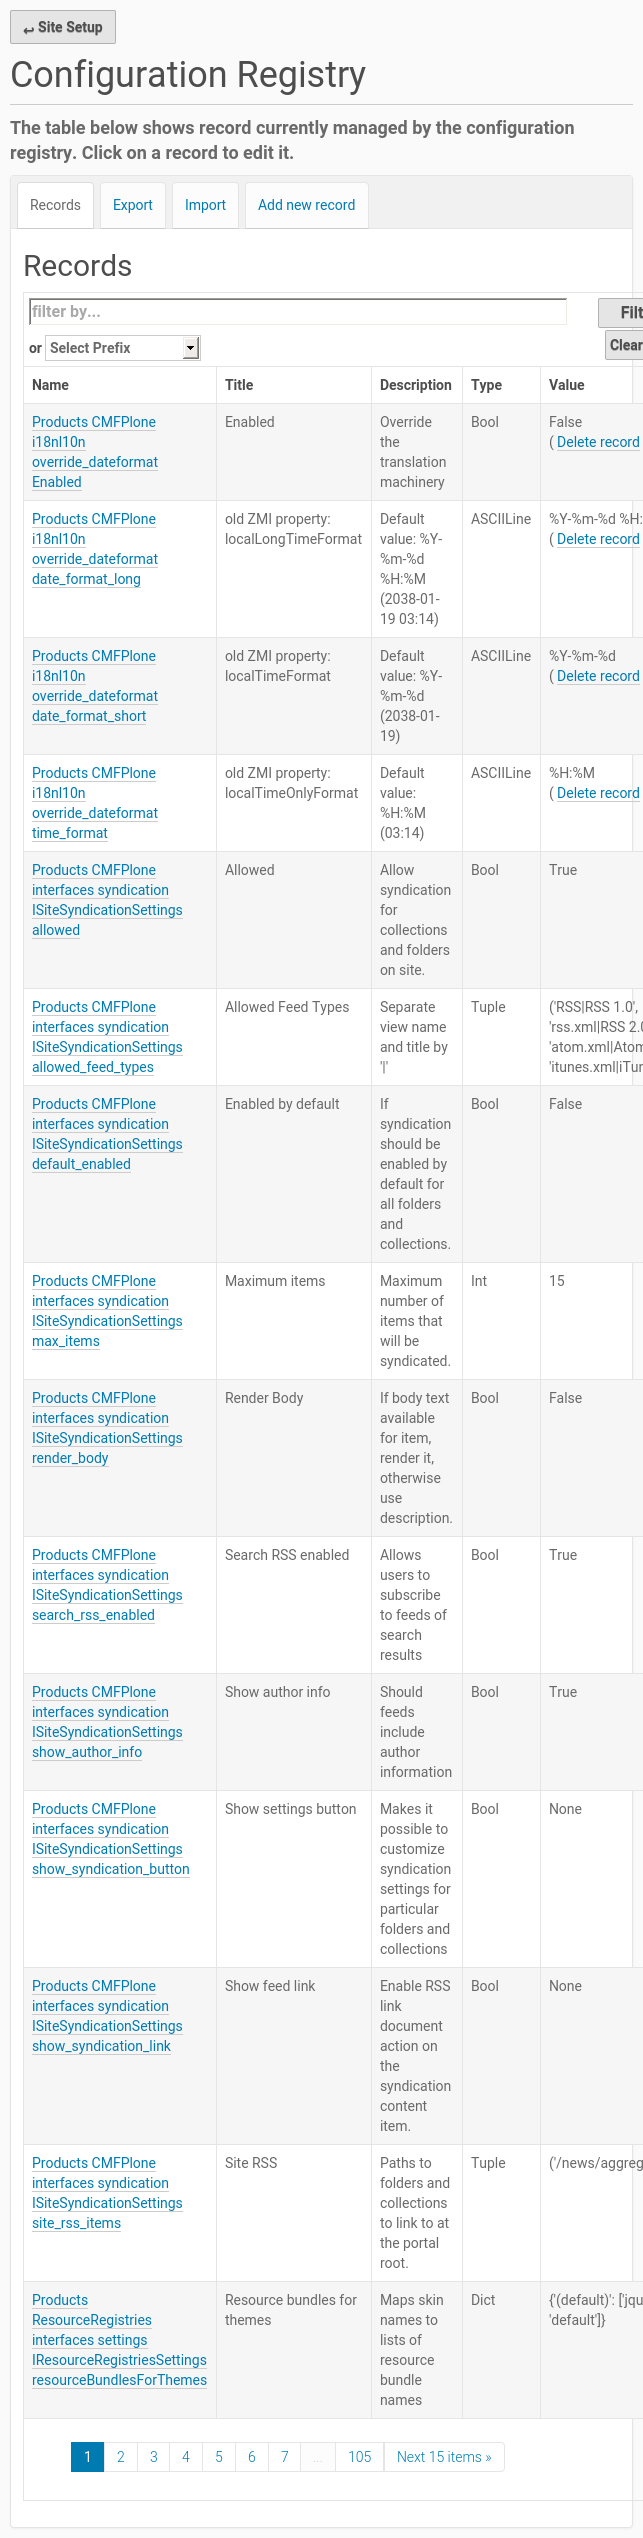Viewport: 643px width, 2538px height.
Task: Switch to the Export tab
Action: pos(132,205)
